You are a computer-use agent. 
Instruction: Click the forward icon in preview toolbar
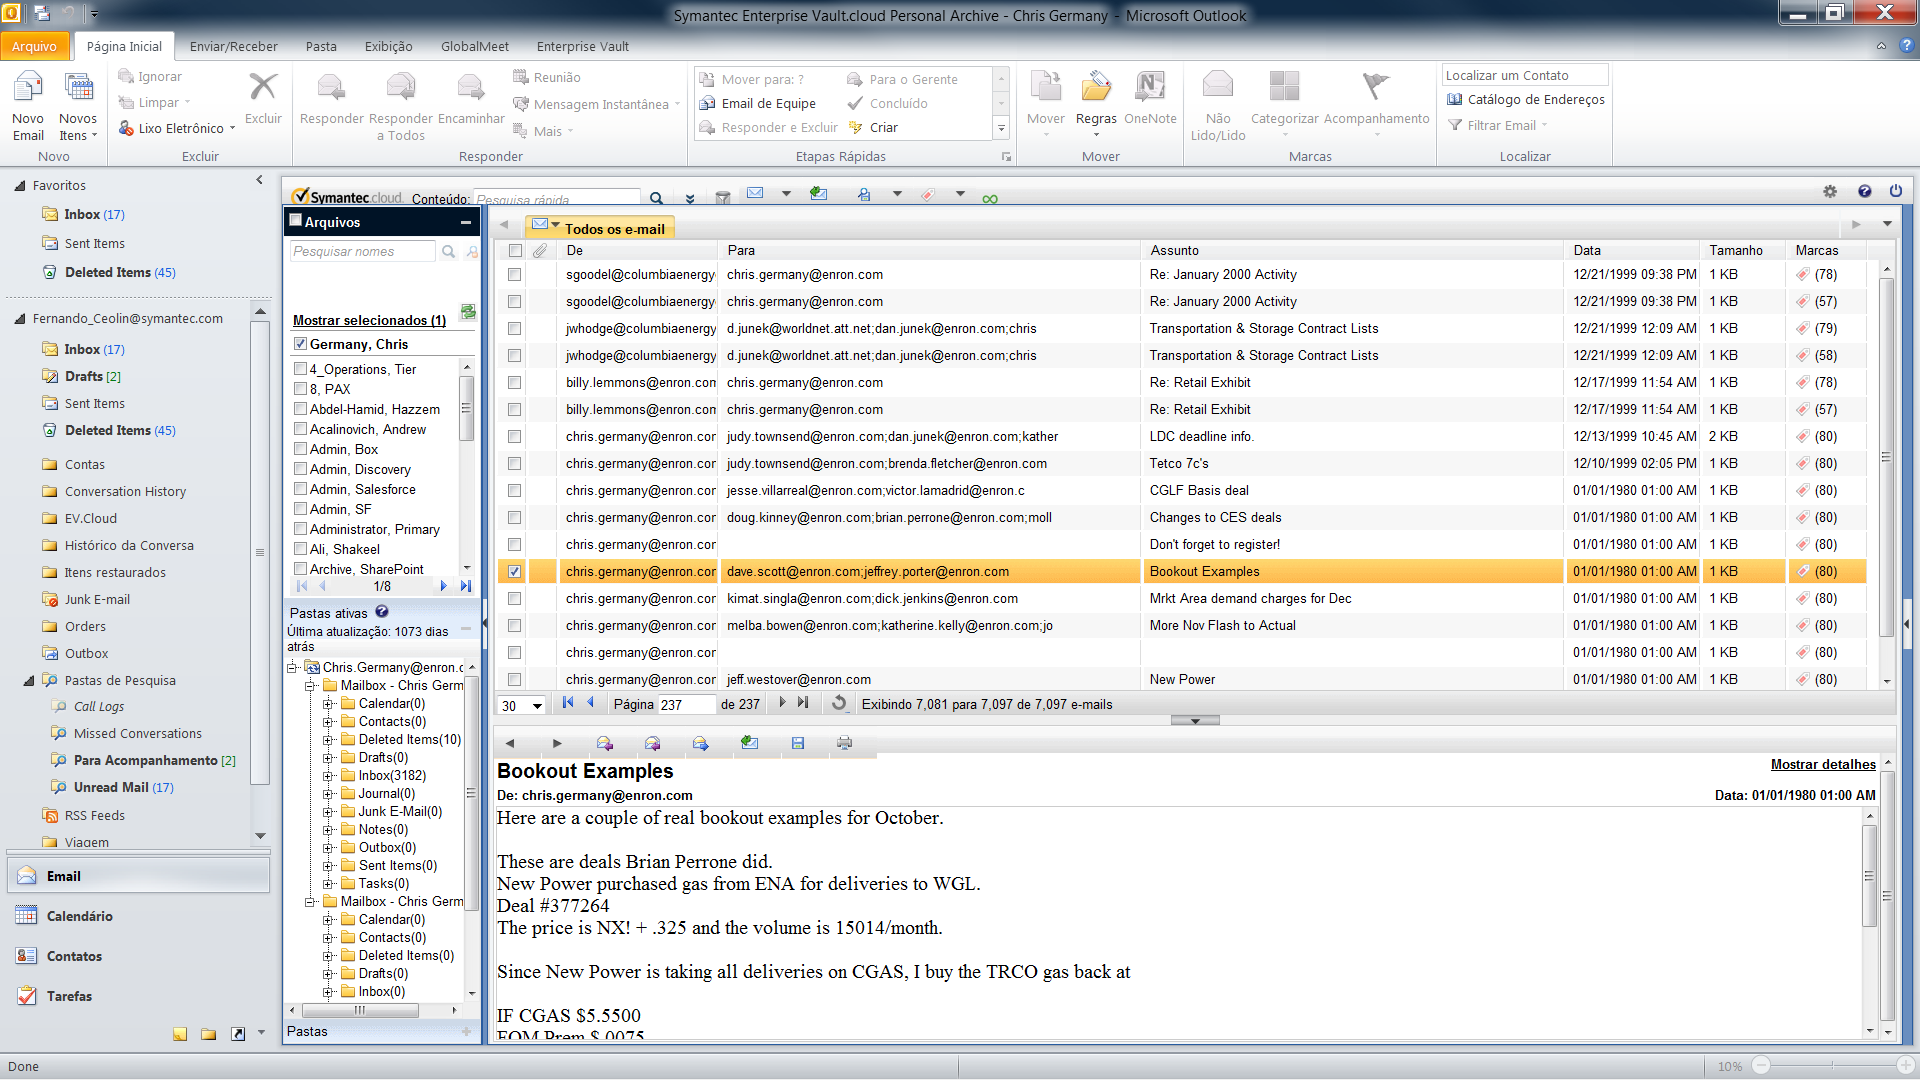pyautogui.click(x=700, y=743)
